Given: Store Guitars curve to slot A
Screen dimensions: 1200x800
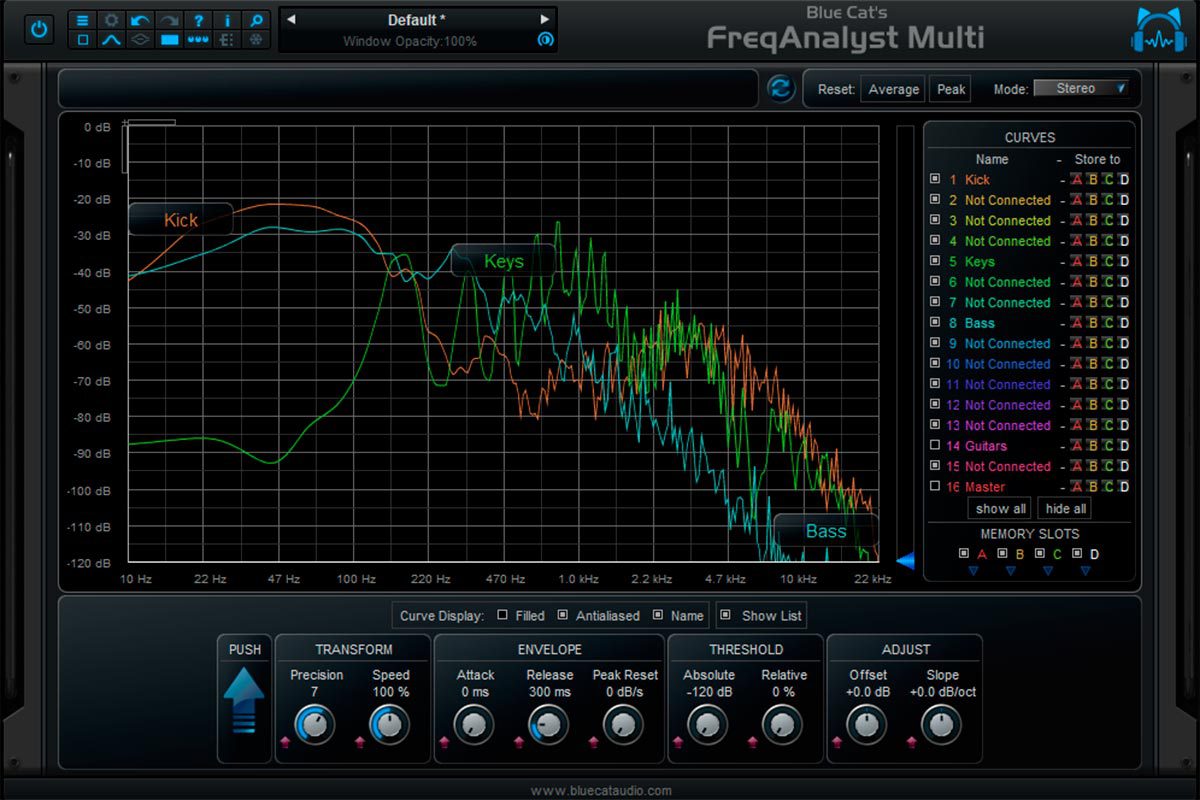Looking at the screenshot, I should (x=1076, y=446).
